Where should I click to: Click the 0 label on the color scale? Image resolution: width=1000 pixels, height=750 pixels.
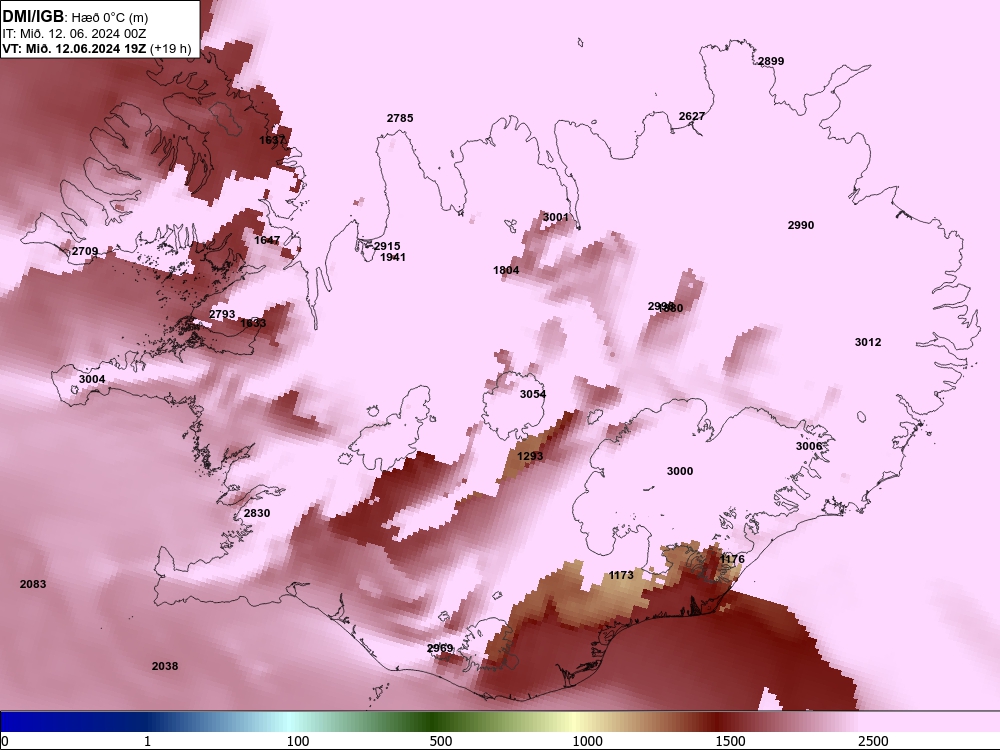(x=6, y=741)
